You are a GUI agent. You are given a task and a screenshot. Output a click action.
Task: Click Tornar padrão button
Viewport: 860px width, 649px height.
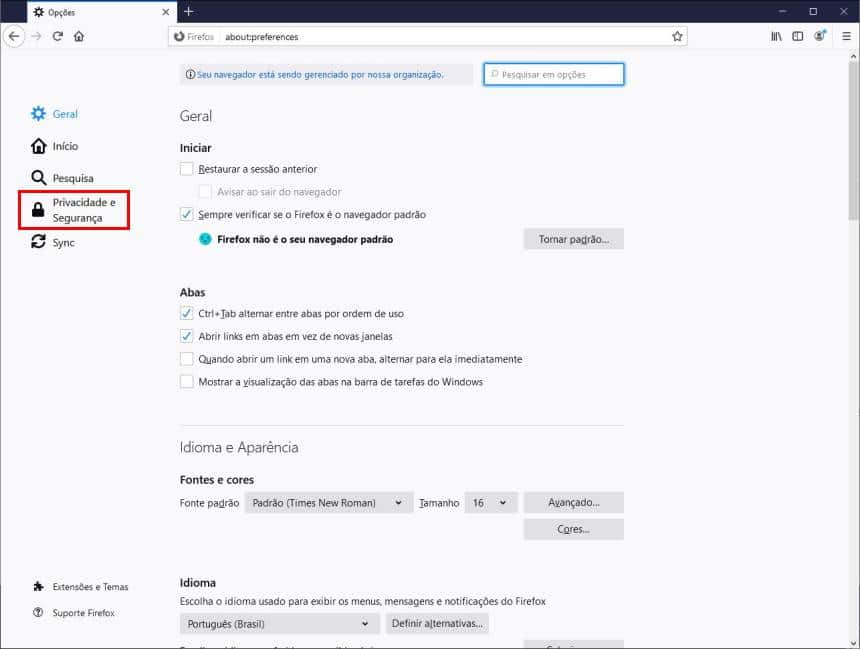pos(574,239)
